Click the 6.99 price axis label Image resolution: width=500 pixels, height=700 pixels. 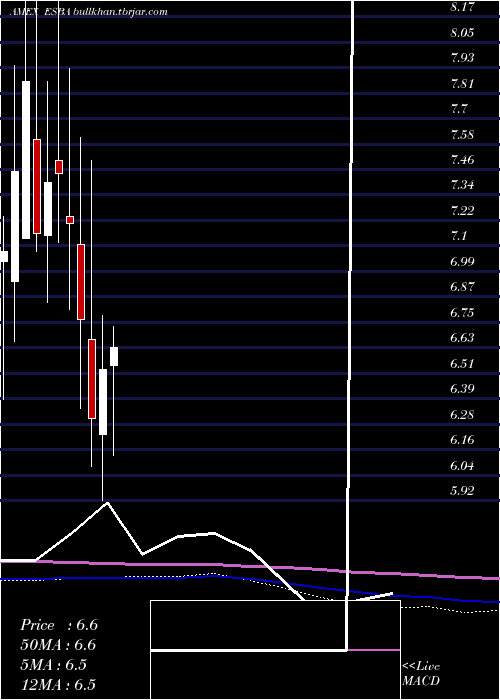[x=462, y=262]
